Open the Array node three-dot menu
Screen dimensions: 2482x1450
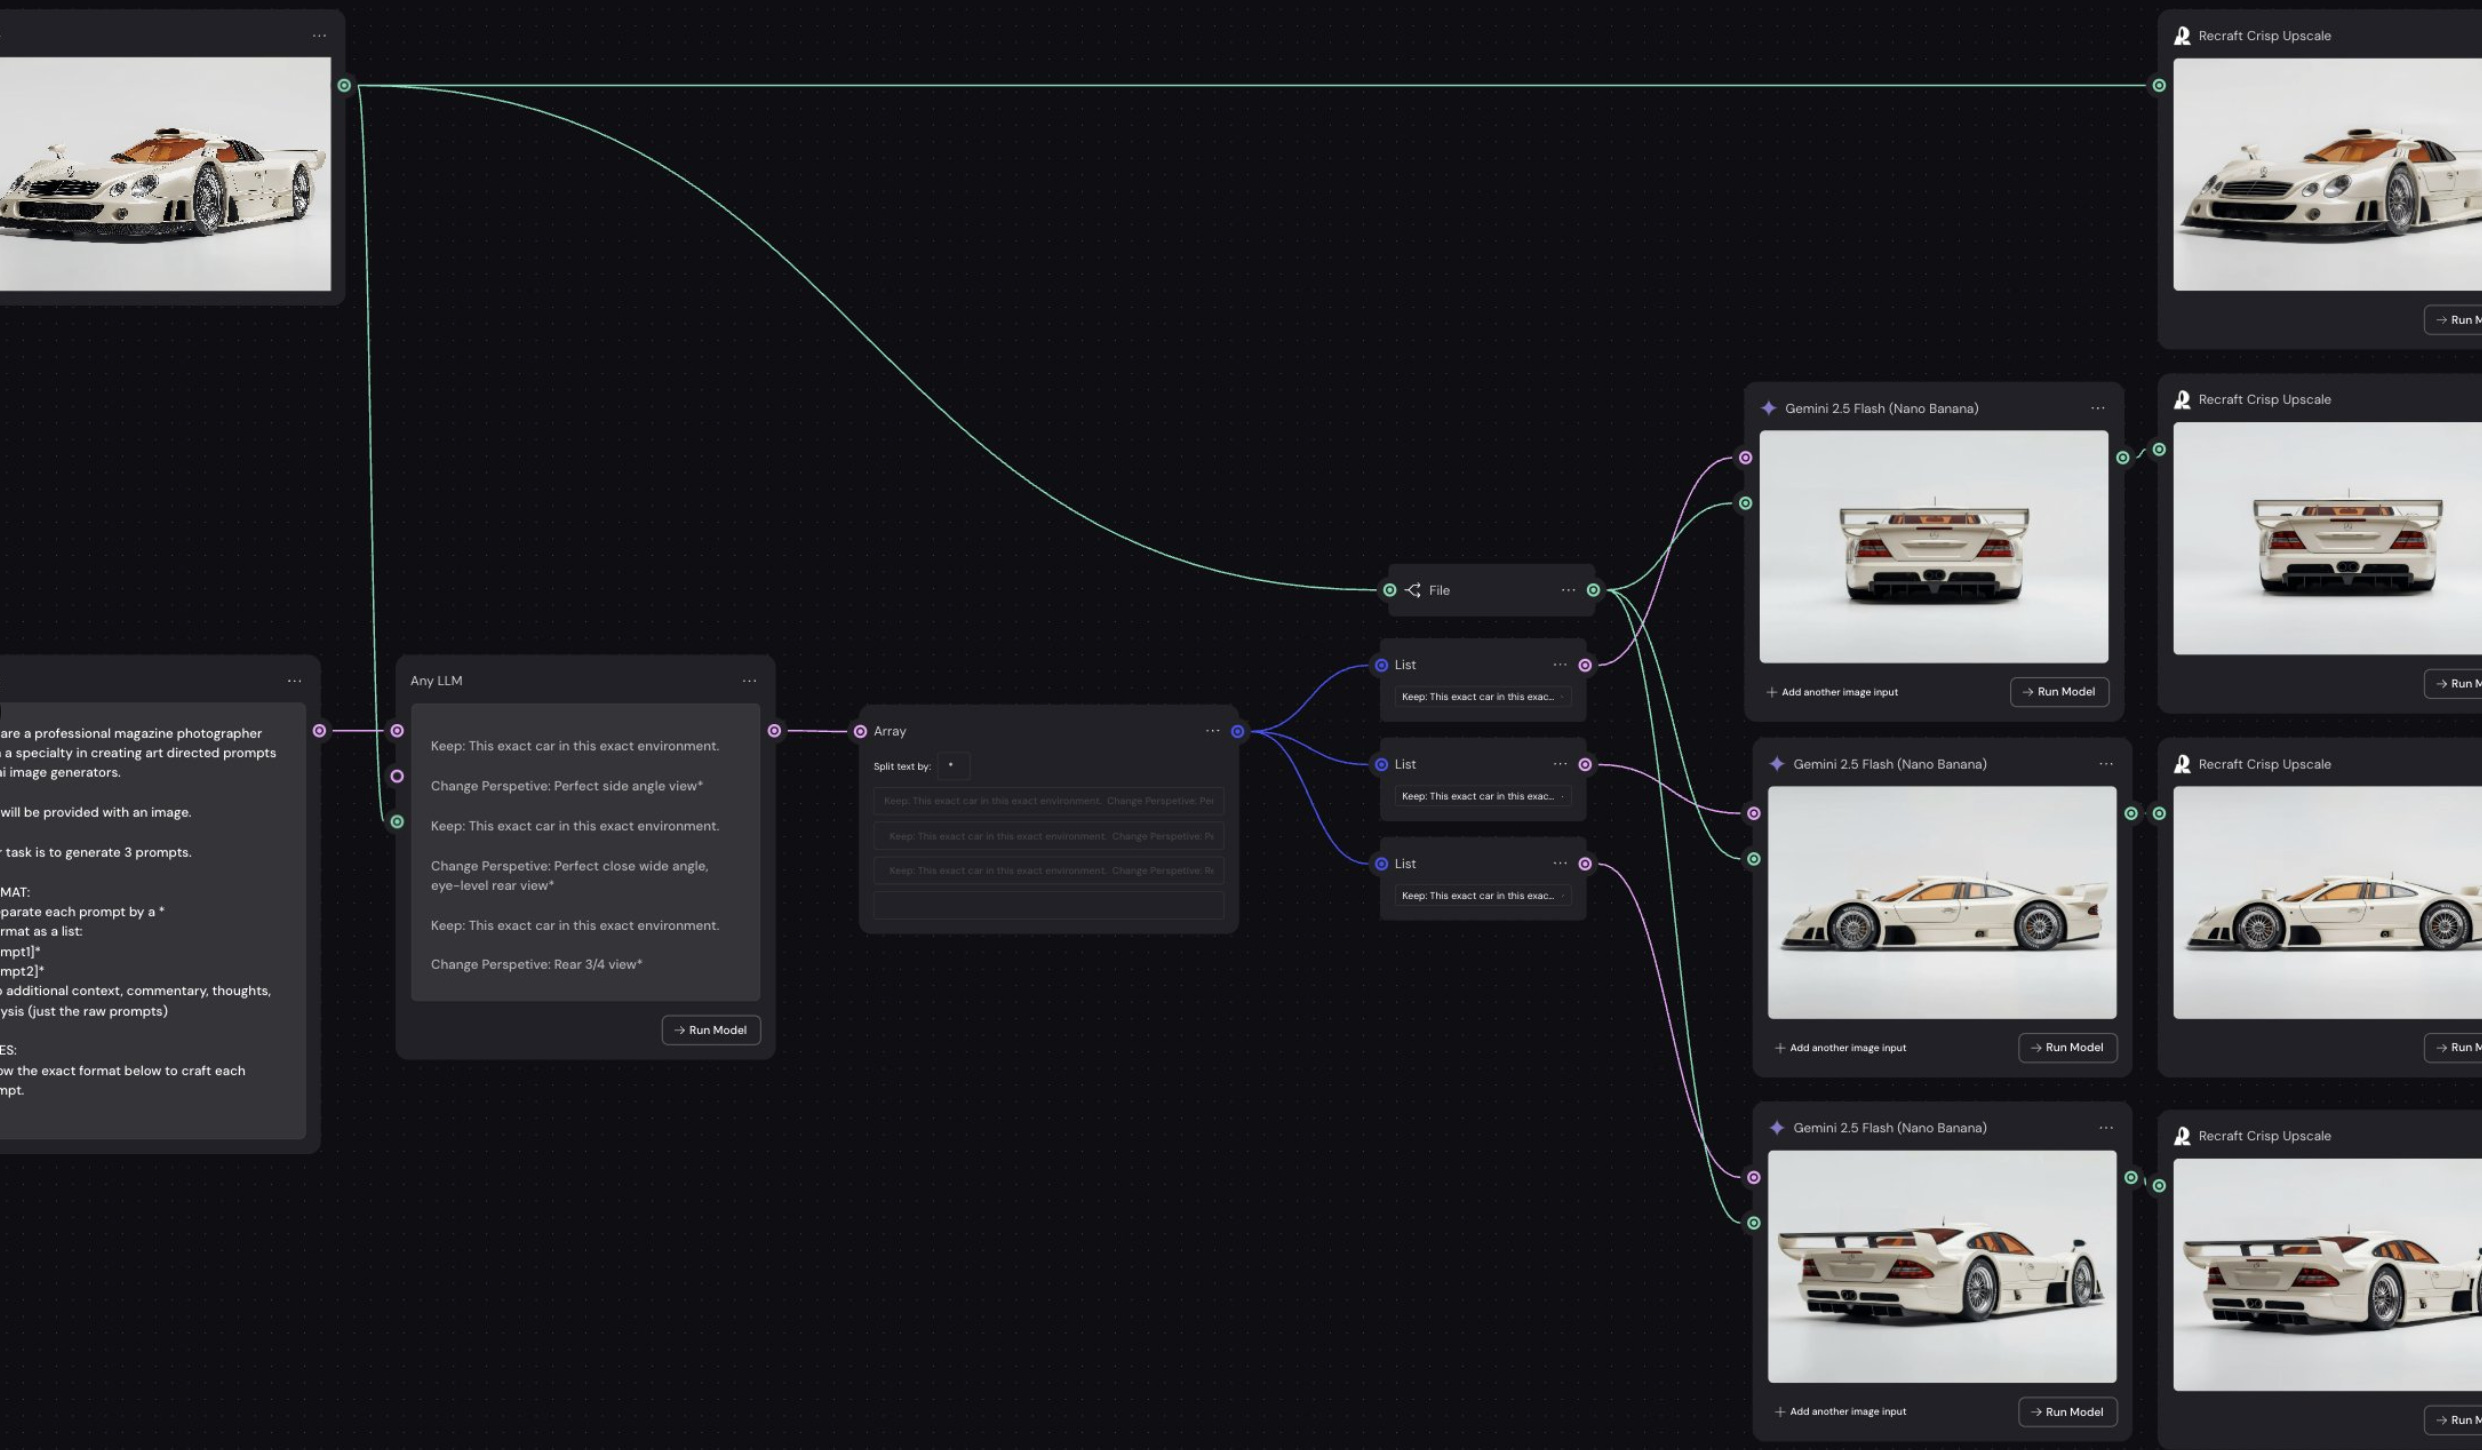(1212, 731)
